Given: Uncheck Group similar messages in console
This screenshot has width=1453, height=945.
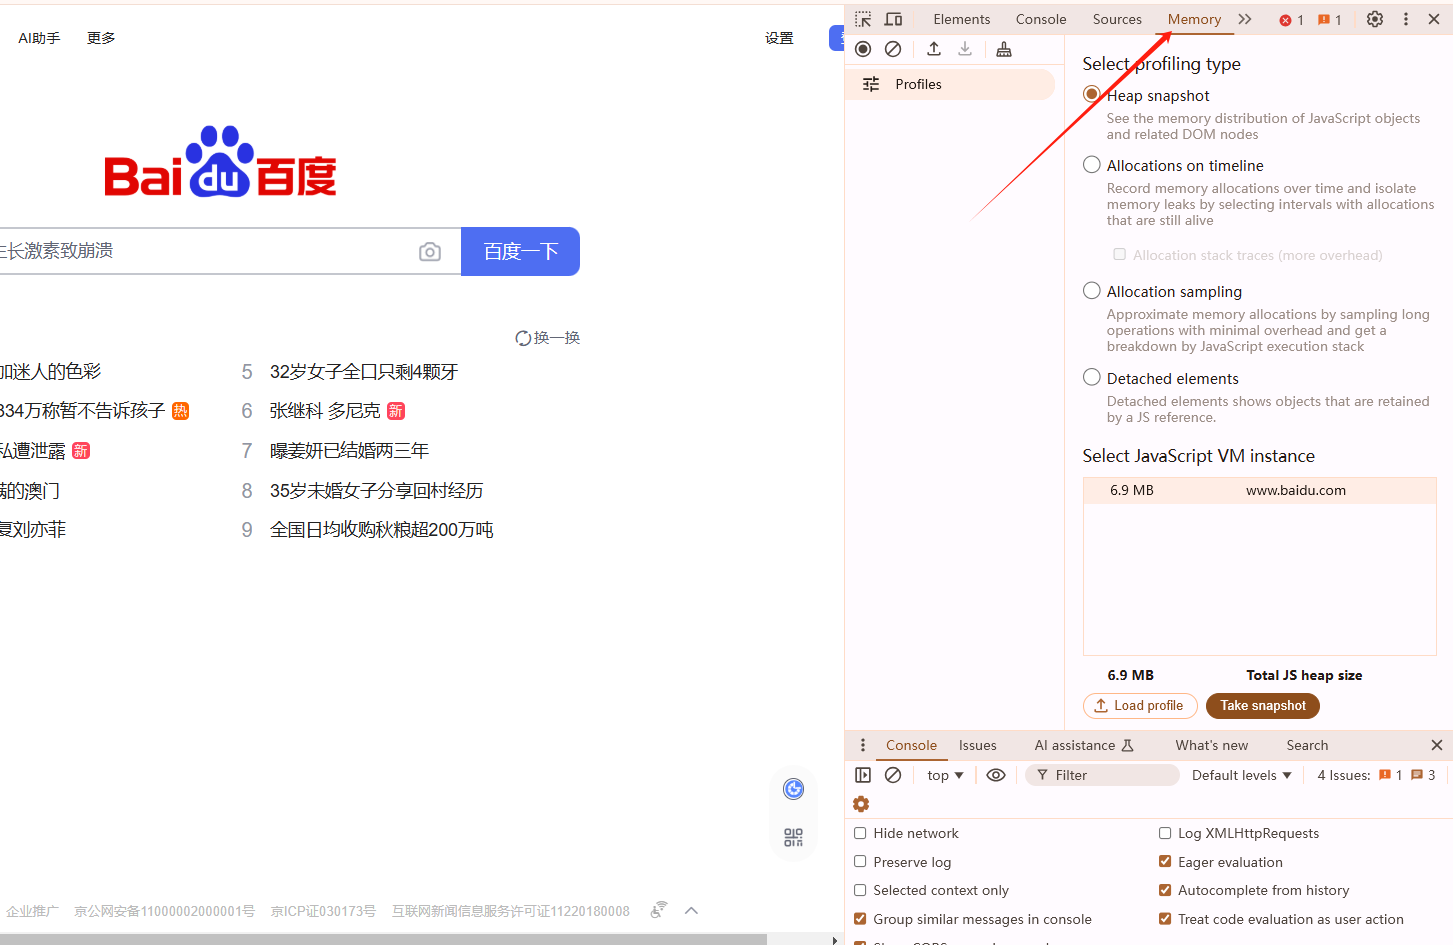Looking at the screenshot, I should coord(860,919).
